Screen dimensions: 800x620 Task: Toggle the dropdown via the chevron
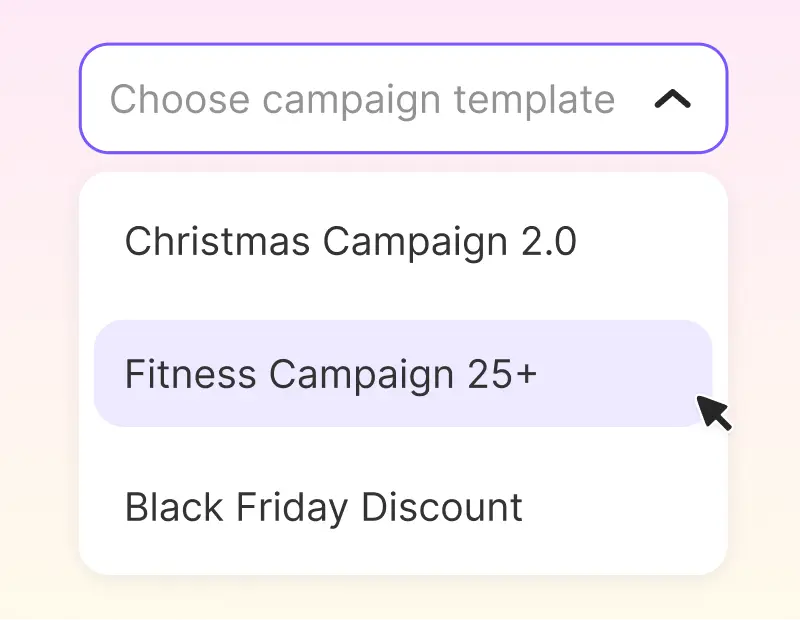pyautogui.click(x=672, y=99)
